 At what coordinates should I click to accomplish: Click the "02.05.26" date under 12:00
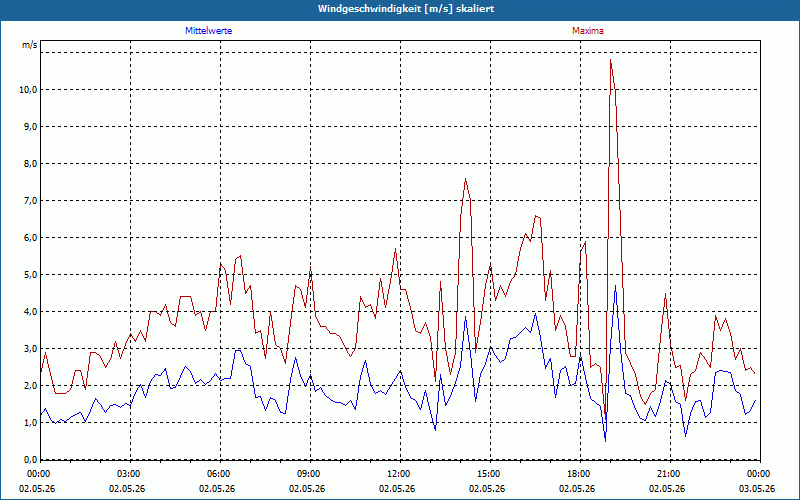pos(397,489)
